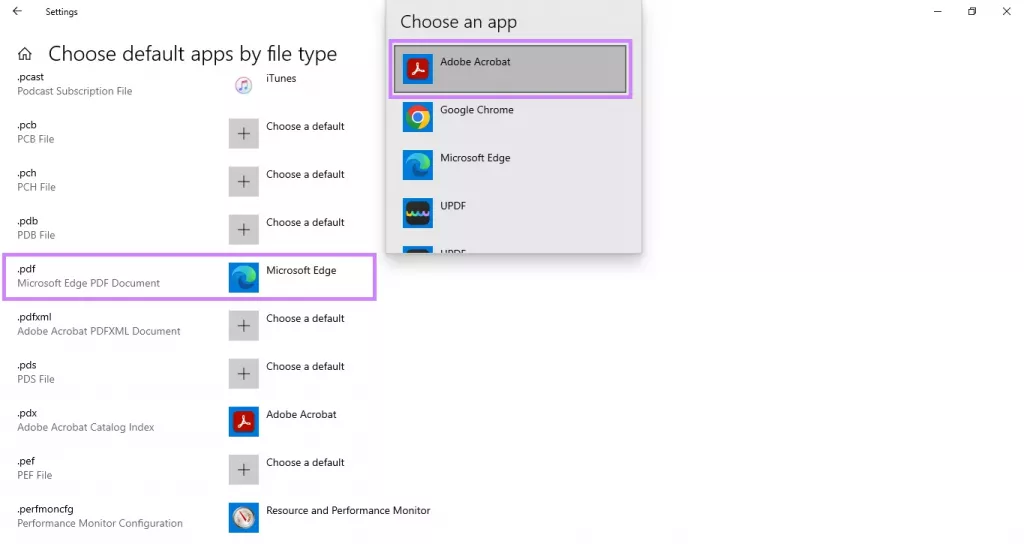This screenshot has width=1024, height=544.
Task: Click 'Microsoft Edge PDF Document' description
Action: point(88,283)
